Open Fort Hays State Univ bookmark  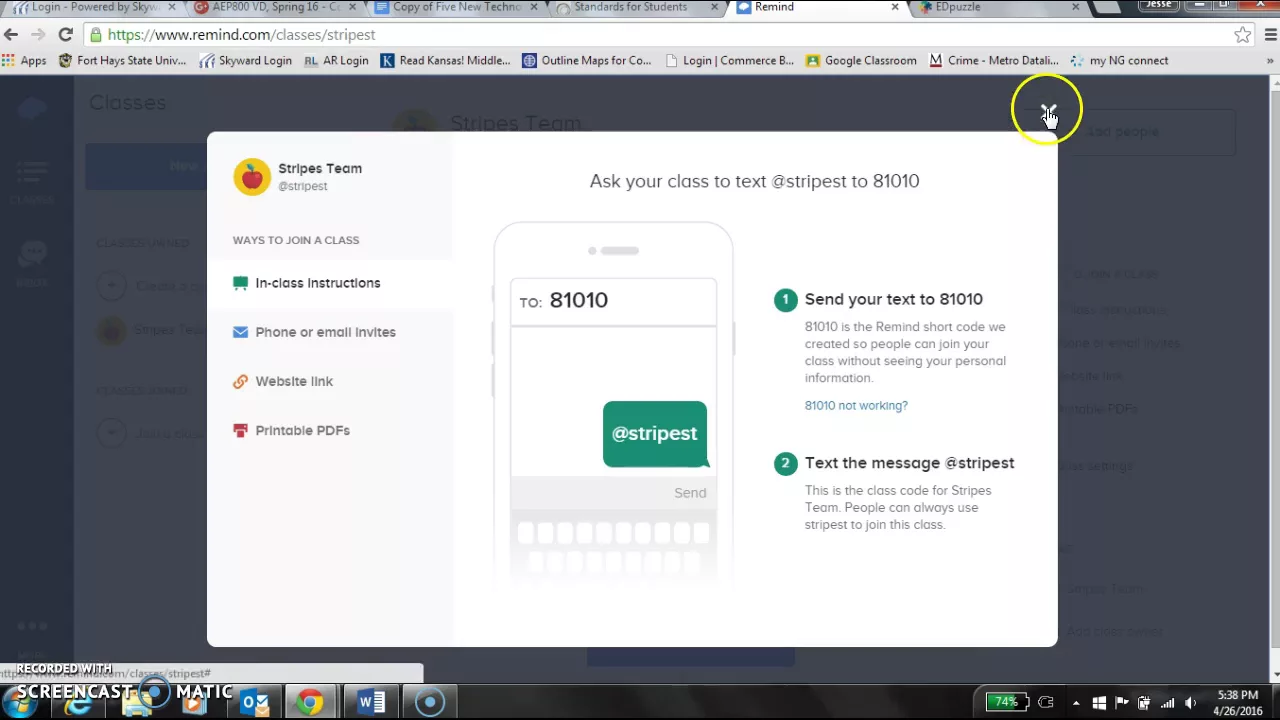(122, 61)
